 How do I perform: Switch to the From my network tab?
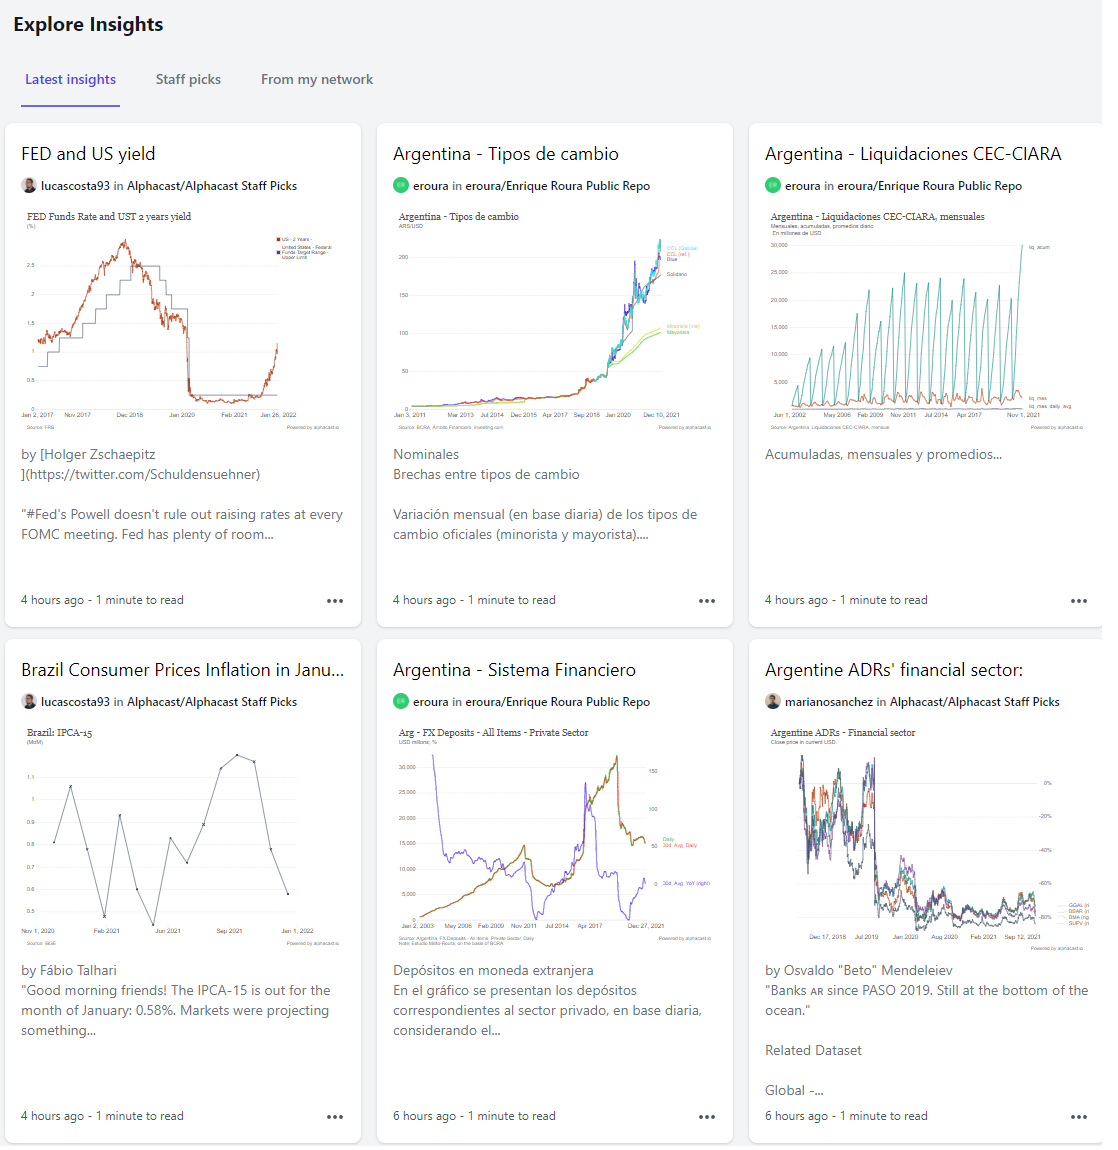click(x=317, y=79)
